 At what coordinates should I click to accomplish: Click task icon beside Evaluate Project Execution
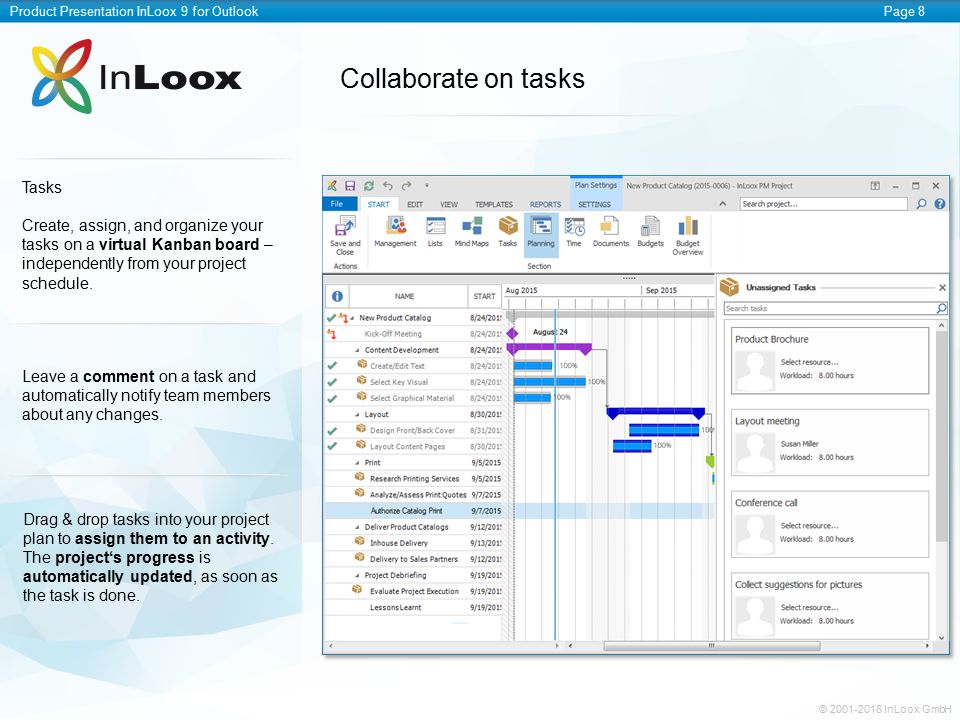pos(357,590)
